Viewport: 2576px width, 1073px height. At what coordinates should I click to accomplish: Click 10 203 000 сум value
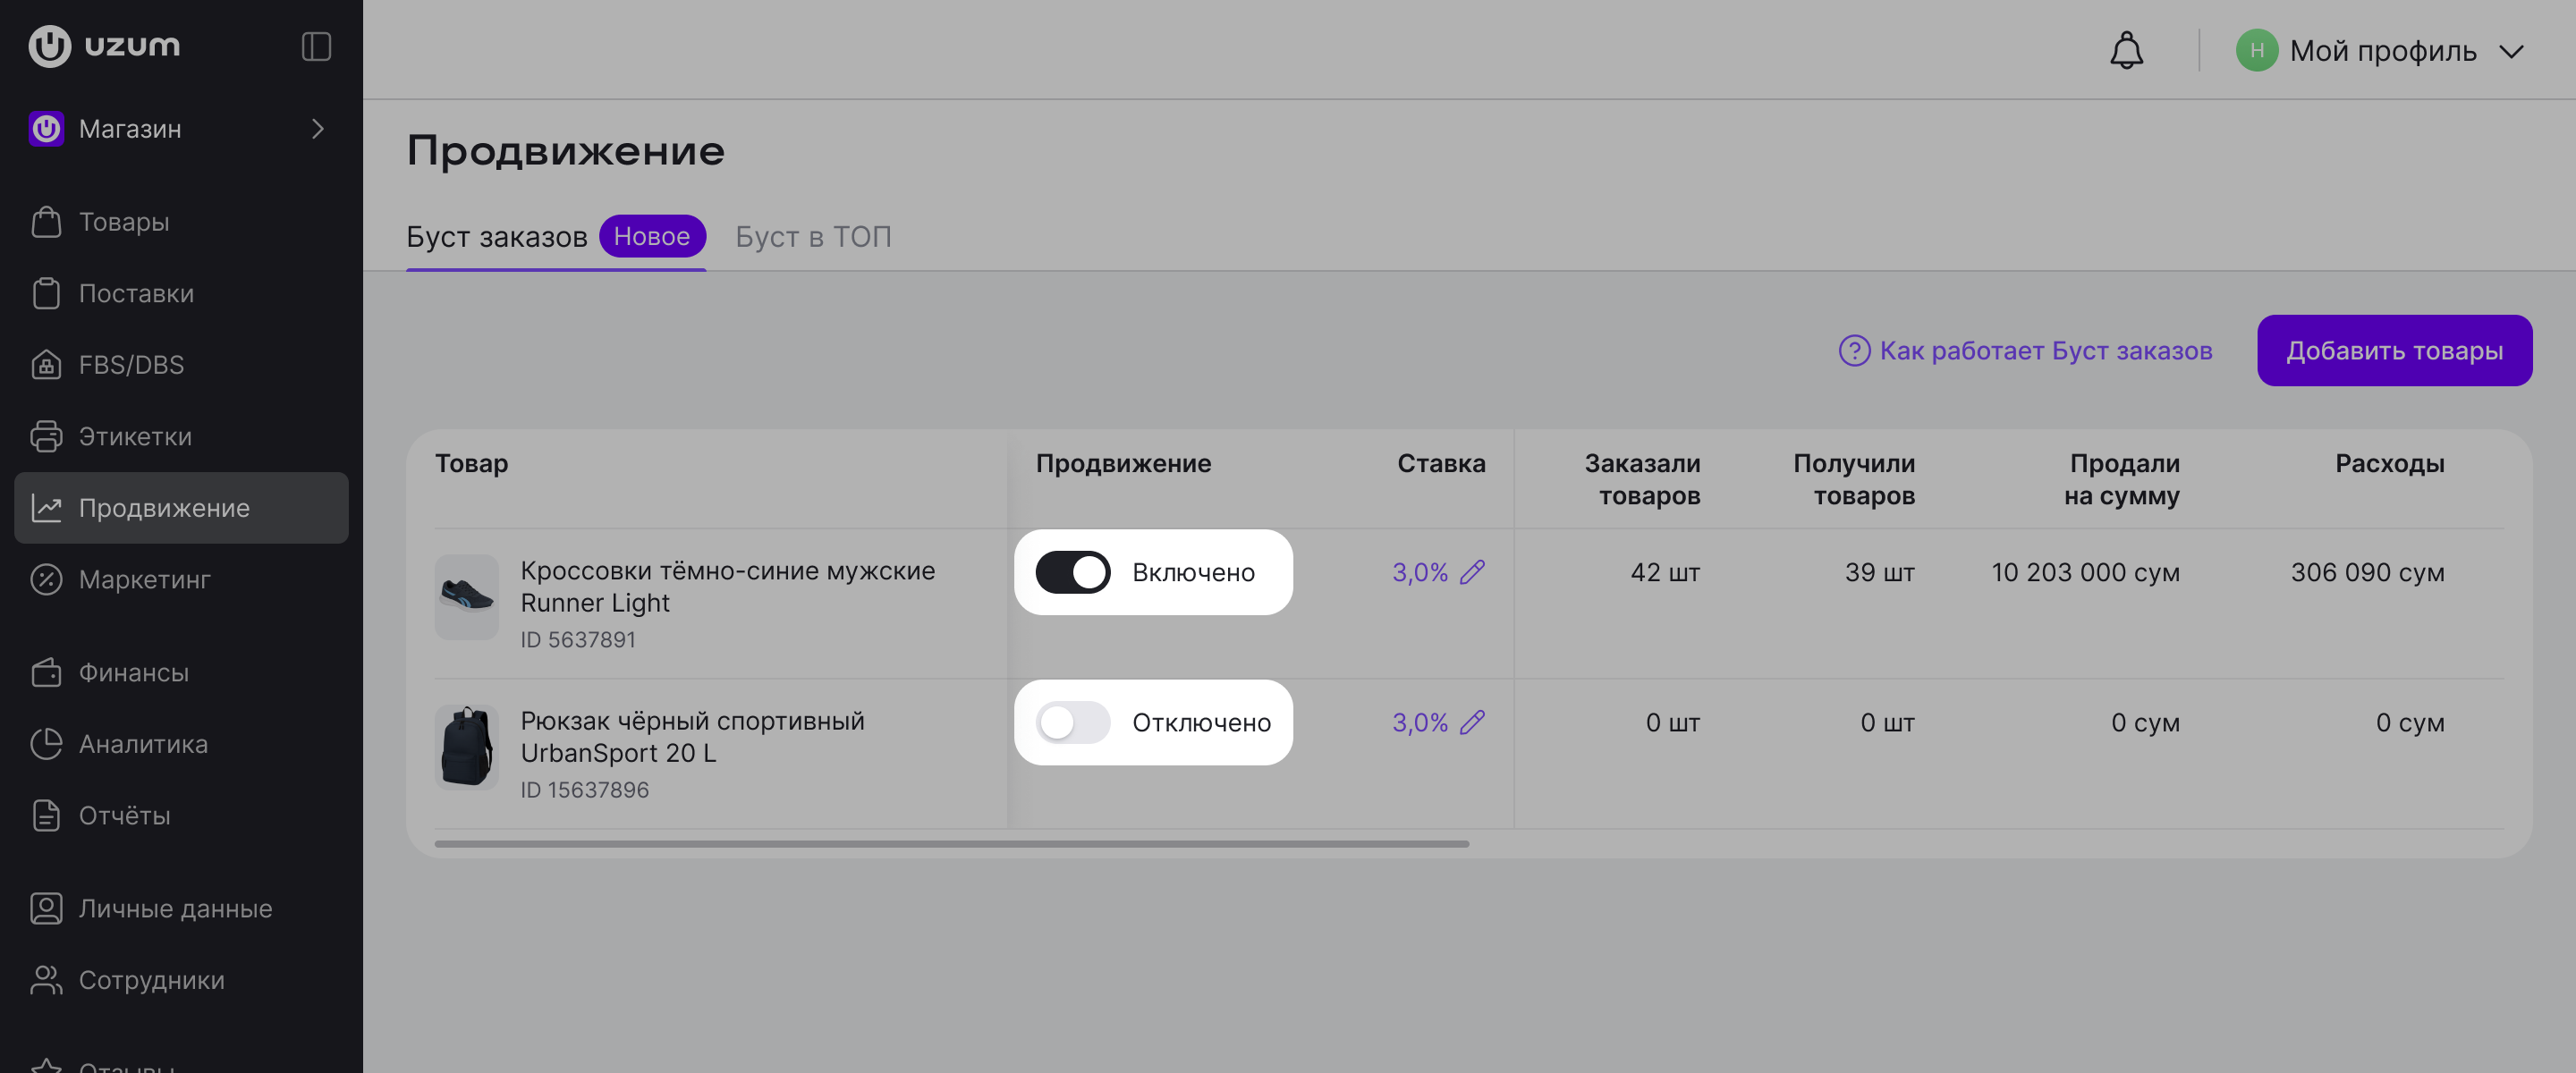coord(2085,572)
